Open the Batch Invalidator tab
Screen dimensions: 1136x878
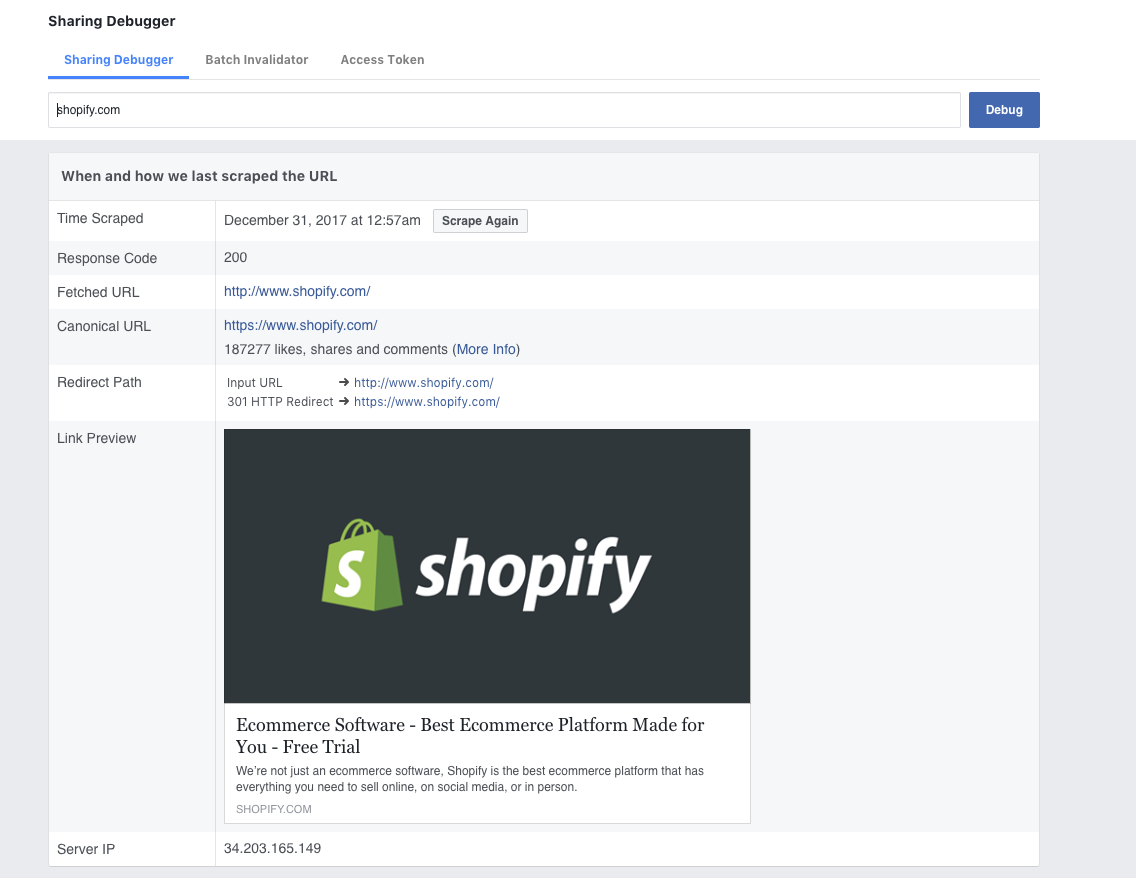(256, 60)
